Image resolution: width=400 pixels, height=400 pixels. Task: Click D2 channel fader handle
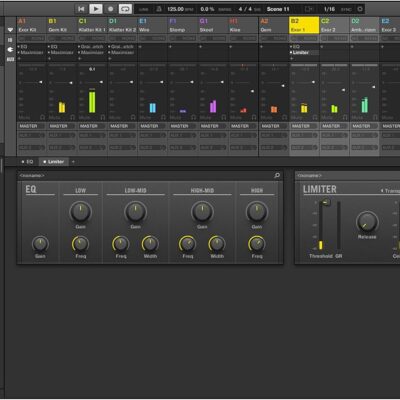pyautogui.click(x=374, y=87)
